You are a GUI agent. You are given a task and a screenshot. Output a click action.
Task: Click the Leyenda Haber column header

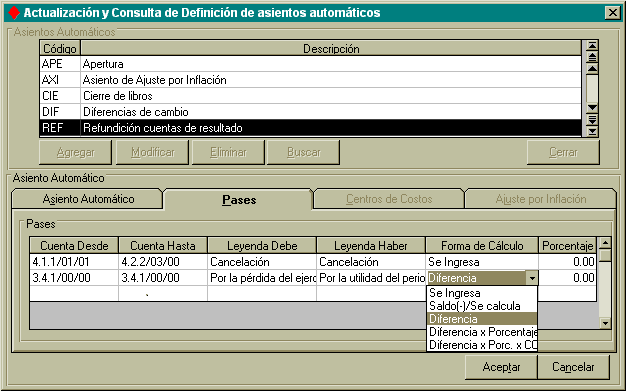tap(371, 246)
